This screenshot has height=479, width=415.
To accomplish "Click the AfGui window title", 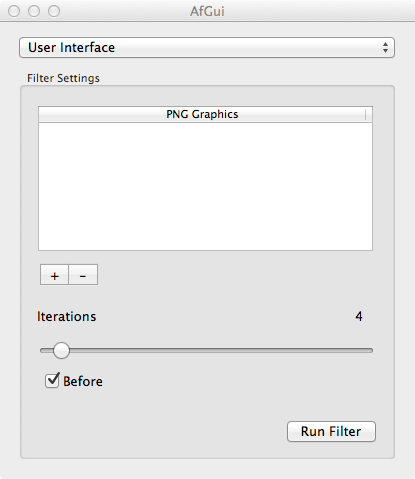I will click(207, 11).
